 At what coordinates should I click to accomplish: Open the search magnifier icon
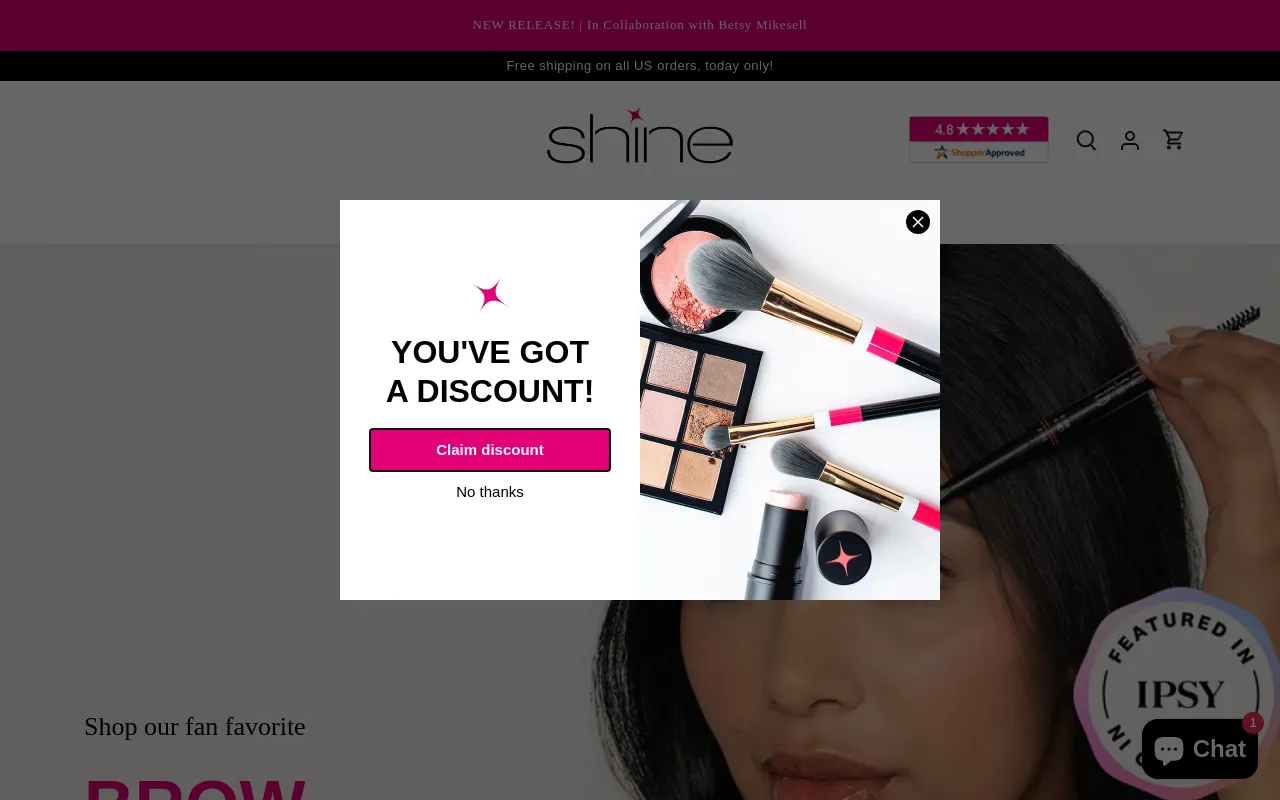click(x=1086, y=140)
